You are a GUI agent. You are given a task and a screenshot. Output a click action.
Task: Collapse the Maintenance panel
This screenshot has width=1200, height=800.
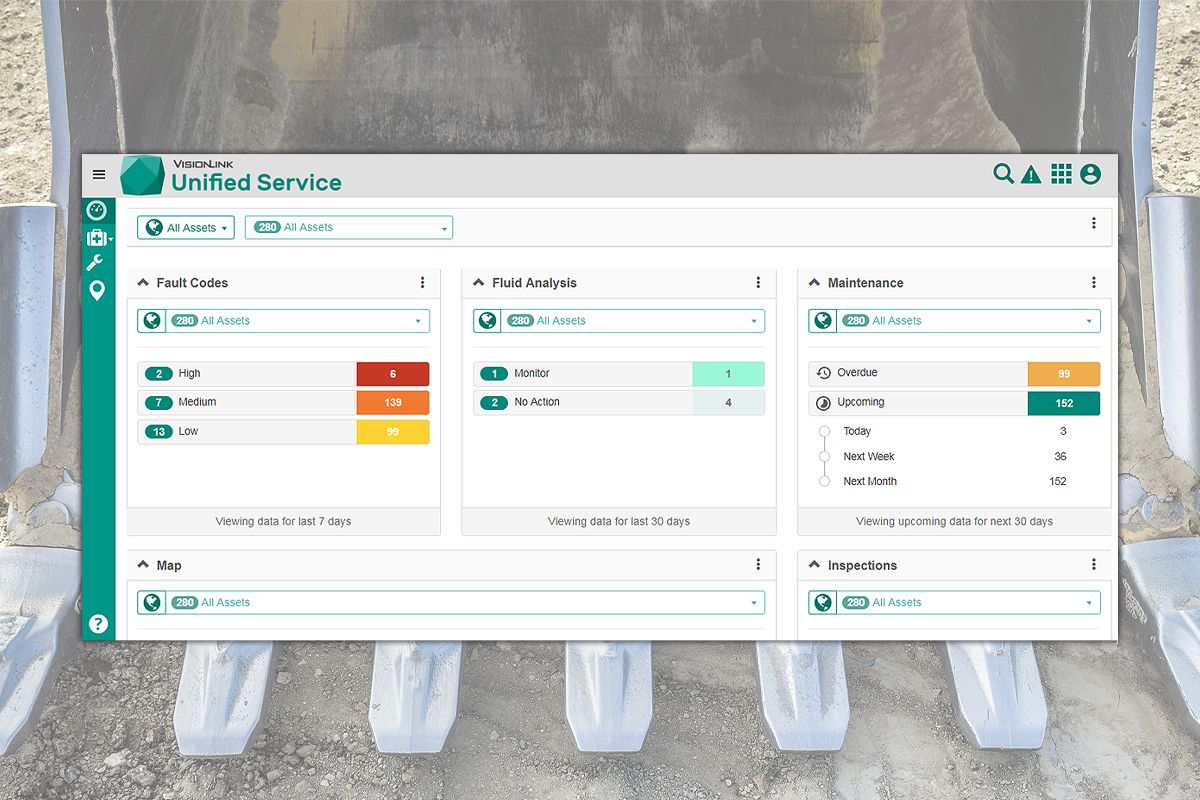point(814,283)
